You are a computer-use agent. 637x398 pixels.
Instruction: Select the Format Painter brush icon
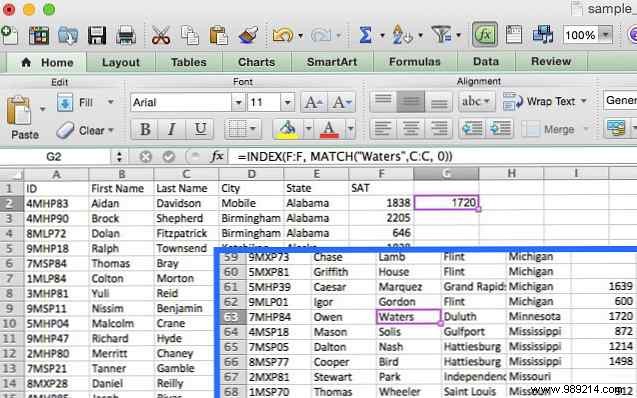(248, 35)
